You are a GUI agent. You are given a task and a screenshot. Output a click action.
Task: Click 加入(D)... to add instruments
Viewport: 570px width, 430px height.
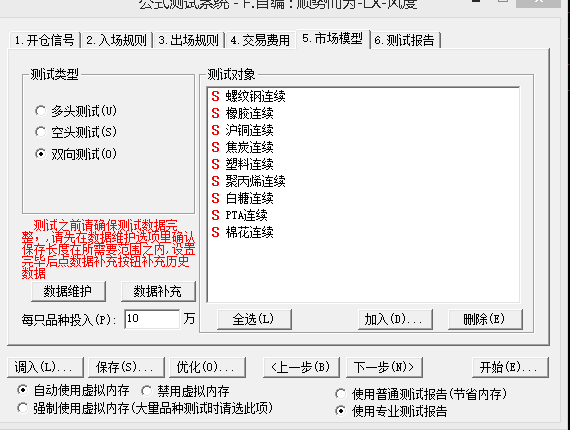point(395,320)
